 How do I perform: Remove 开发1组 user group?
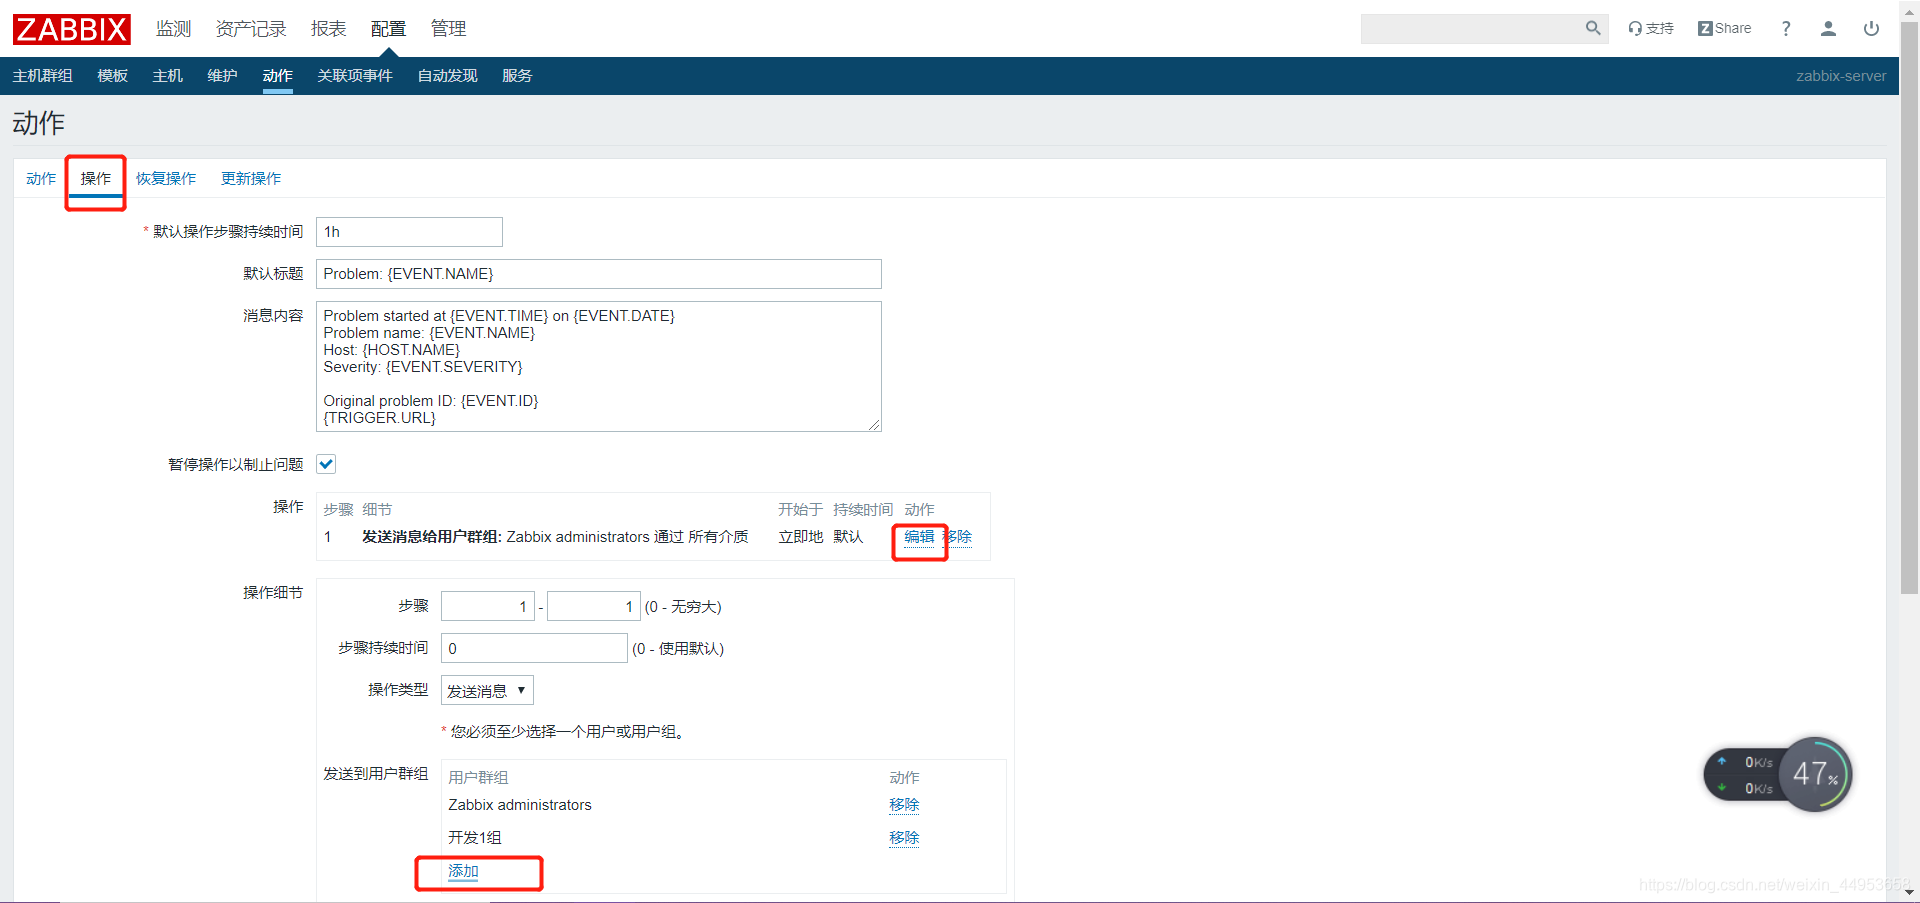[x=904, y=838]
